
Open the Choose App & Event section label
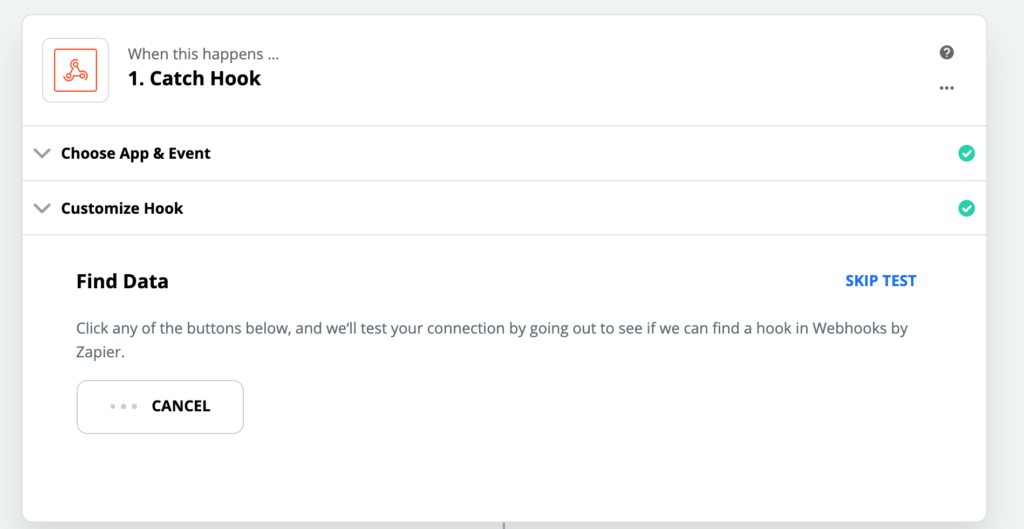click(136, 153)
